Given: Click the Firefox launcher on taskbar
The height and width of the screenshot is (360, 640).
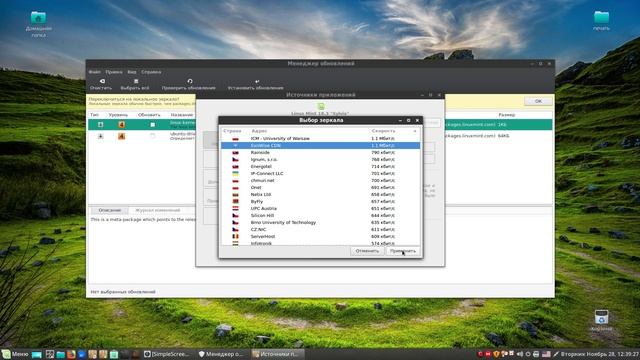Looking at the screenshot, I should coord(71,354).
